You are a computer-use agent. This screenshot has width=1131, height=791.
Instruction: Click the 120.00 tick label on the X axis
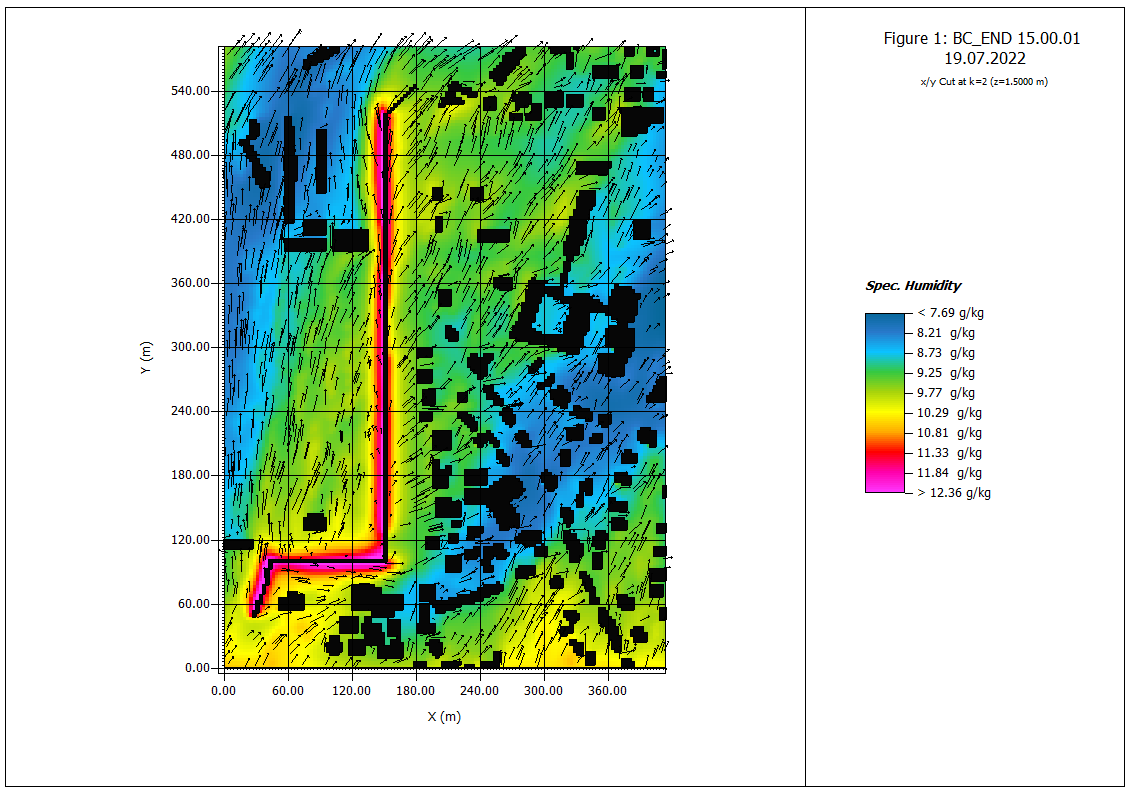point(351,691)
